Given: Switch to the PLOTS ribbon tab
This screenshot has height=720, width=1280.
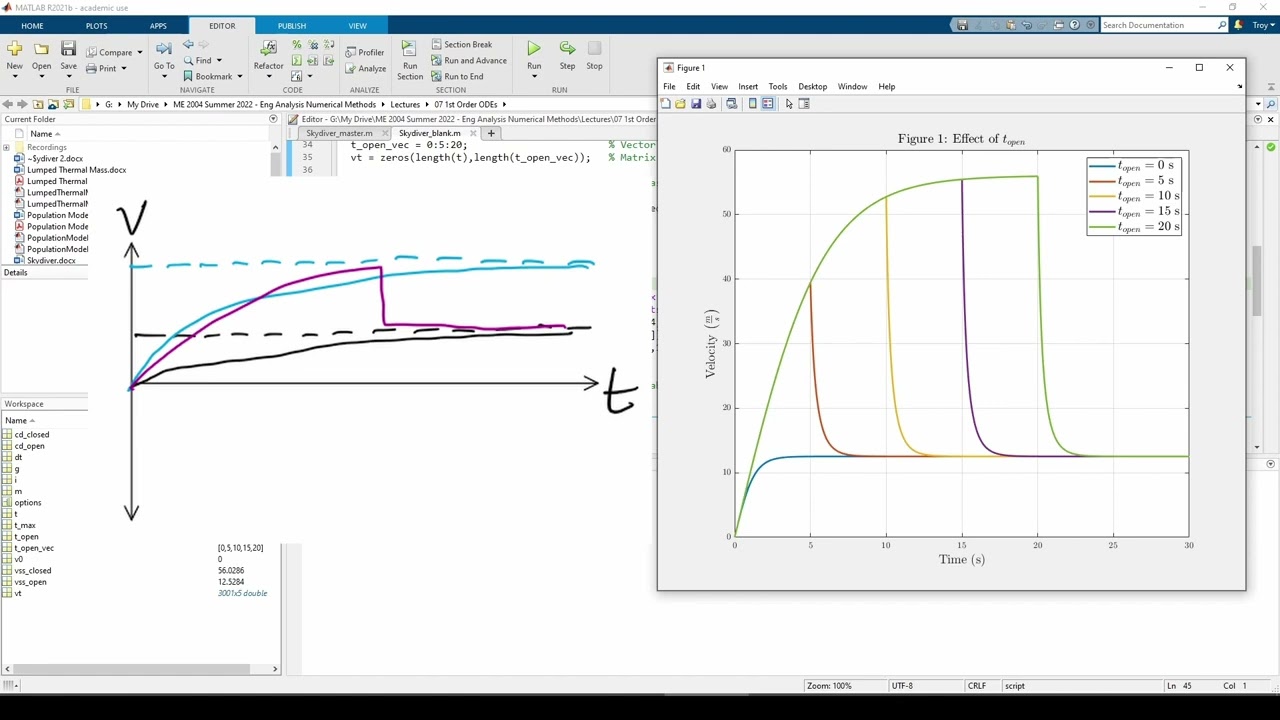Looking at the screenshot, I should 96,26.
